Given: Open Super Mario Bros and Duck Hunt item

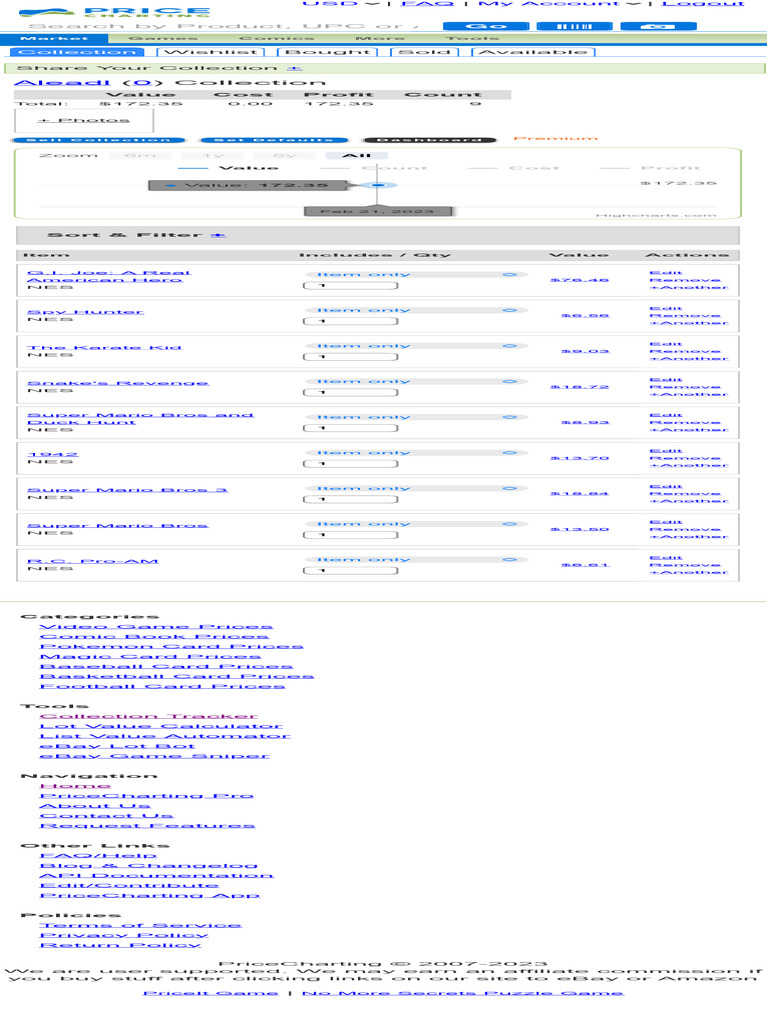Looking at the screenshot, I should click(140, 419).
